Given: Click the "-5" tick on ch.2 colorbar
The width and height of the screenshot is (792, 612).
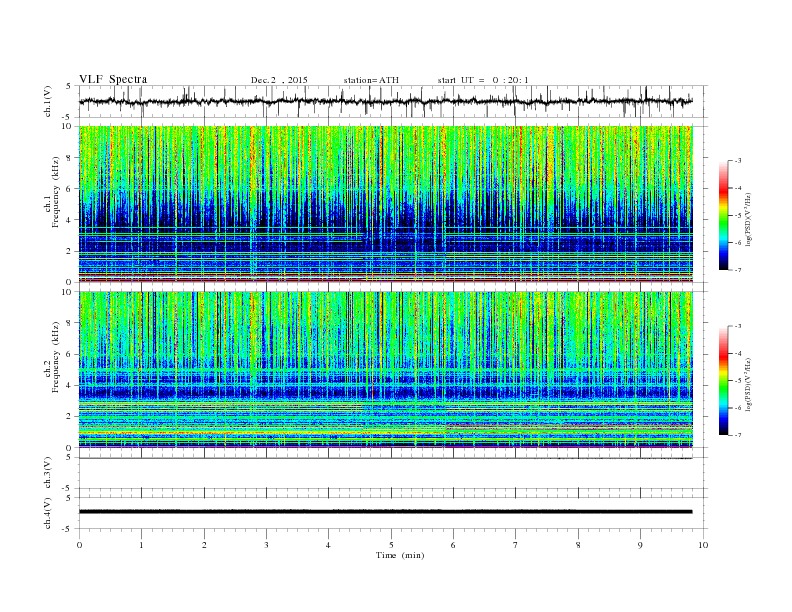Looking at the screenshot, I should pyautogui.click(x=737, y=381).
